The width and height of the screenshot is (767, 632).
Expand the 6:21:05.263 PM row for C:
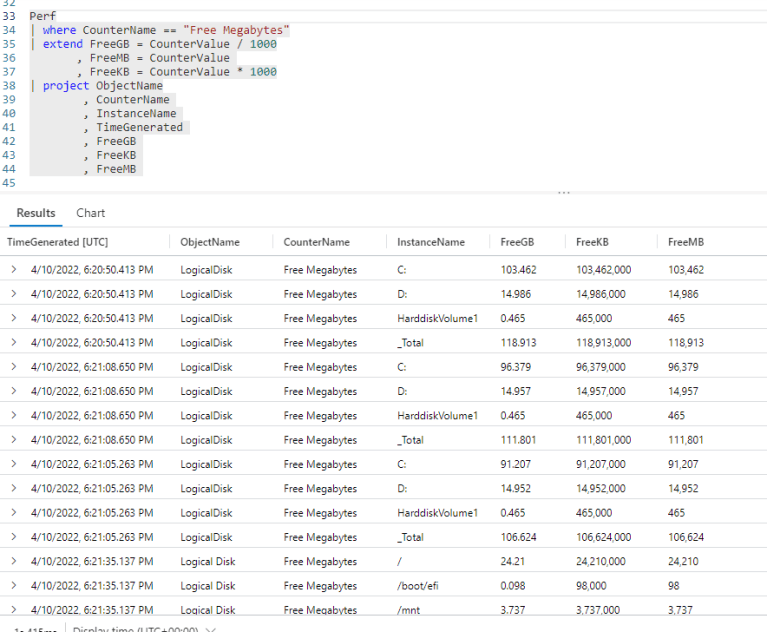click(x=14, y=464)
